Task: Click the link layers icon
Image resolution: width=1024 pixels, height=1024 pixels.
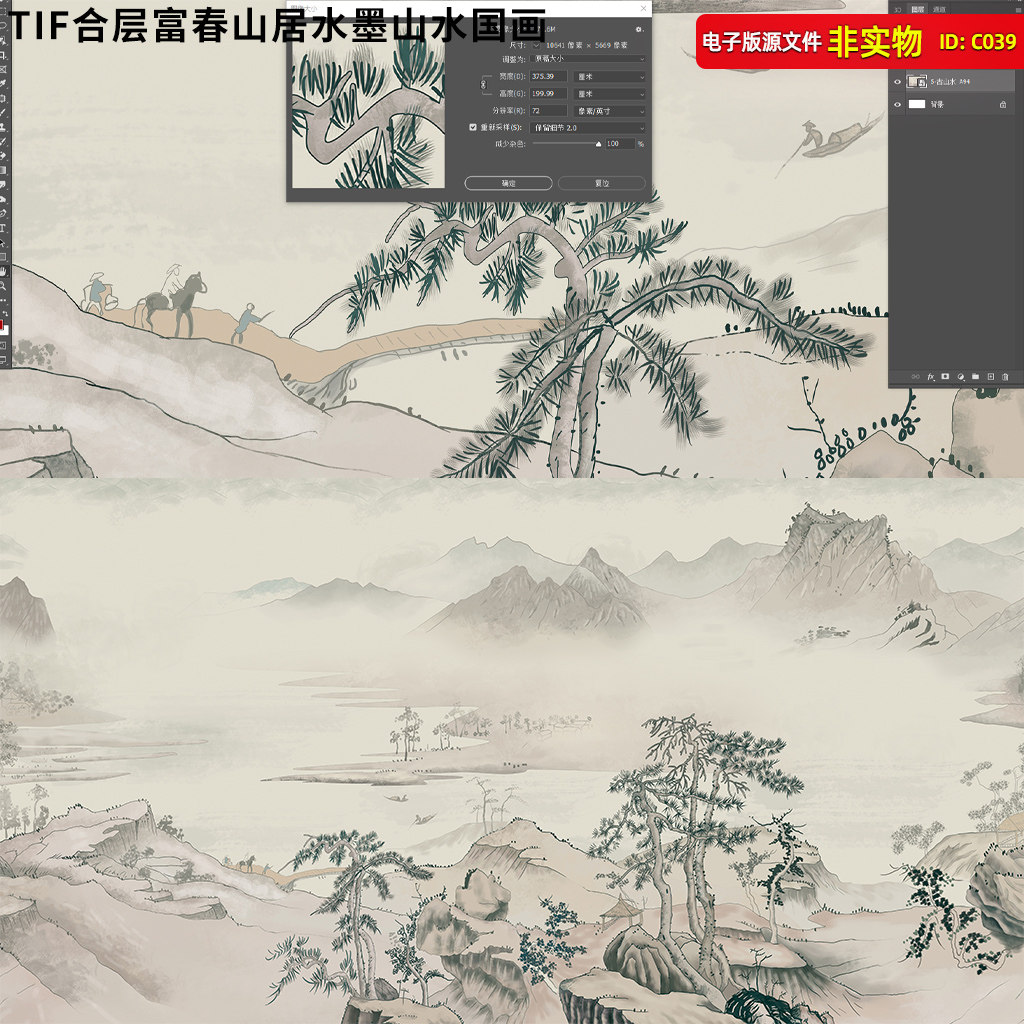Action: point(916,377)
